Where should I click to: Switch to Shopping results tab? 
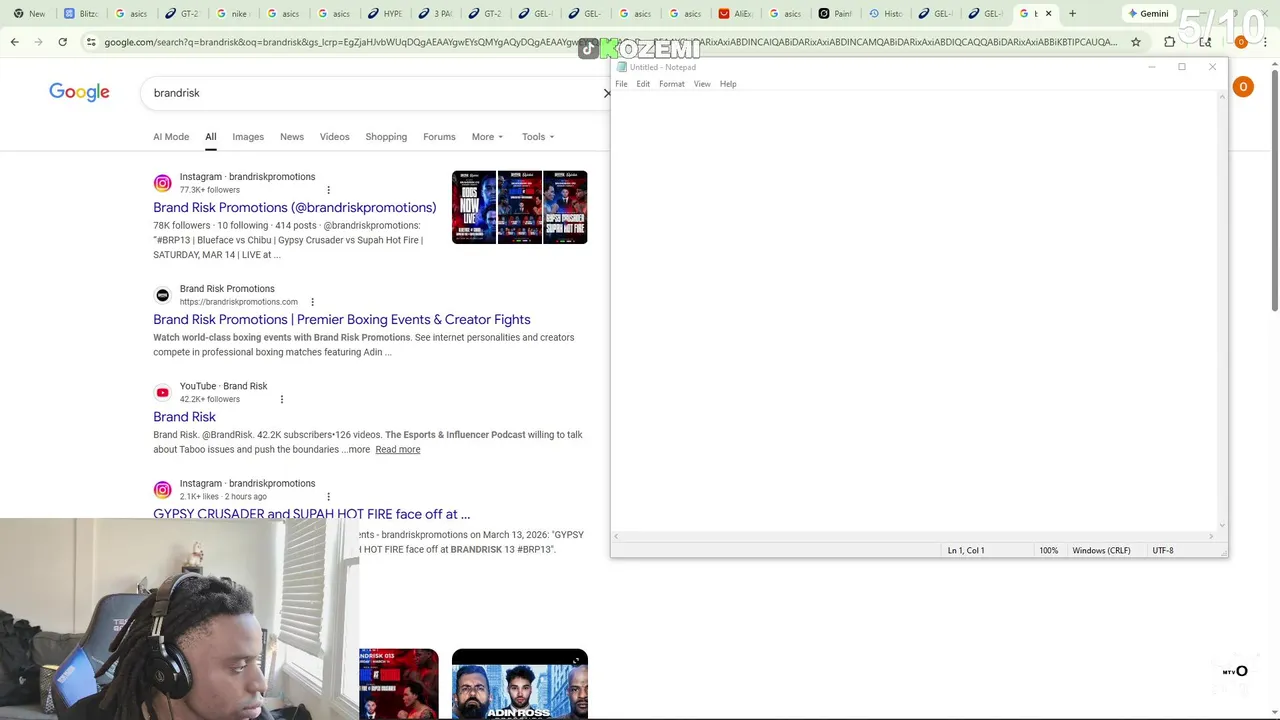pos(386,137)
